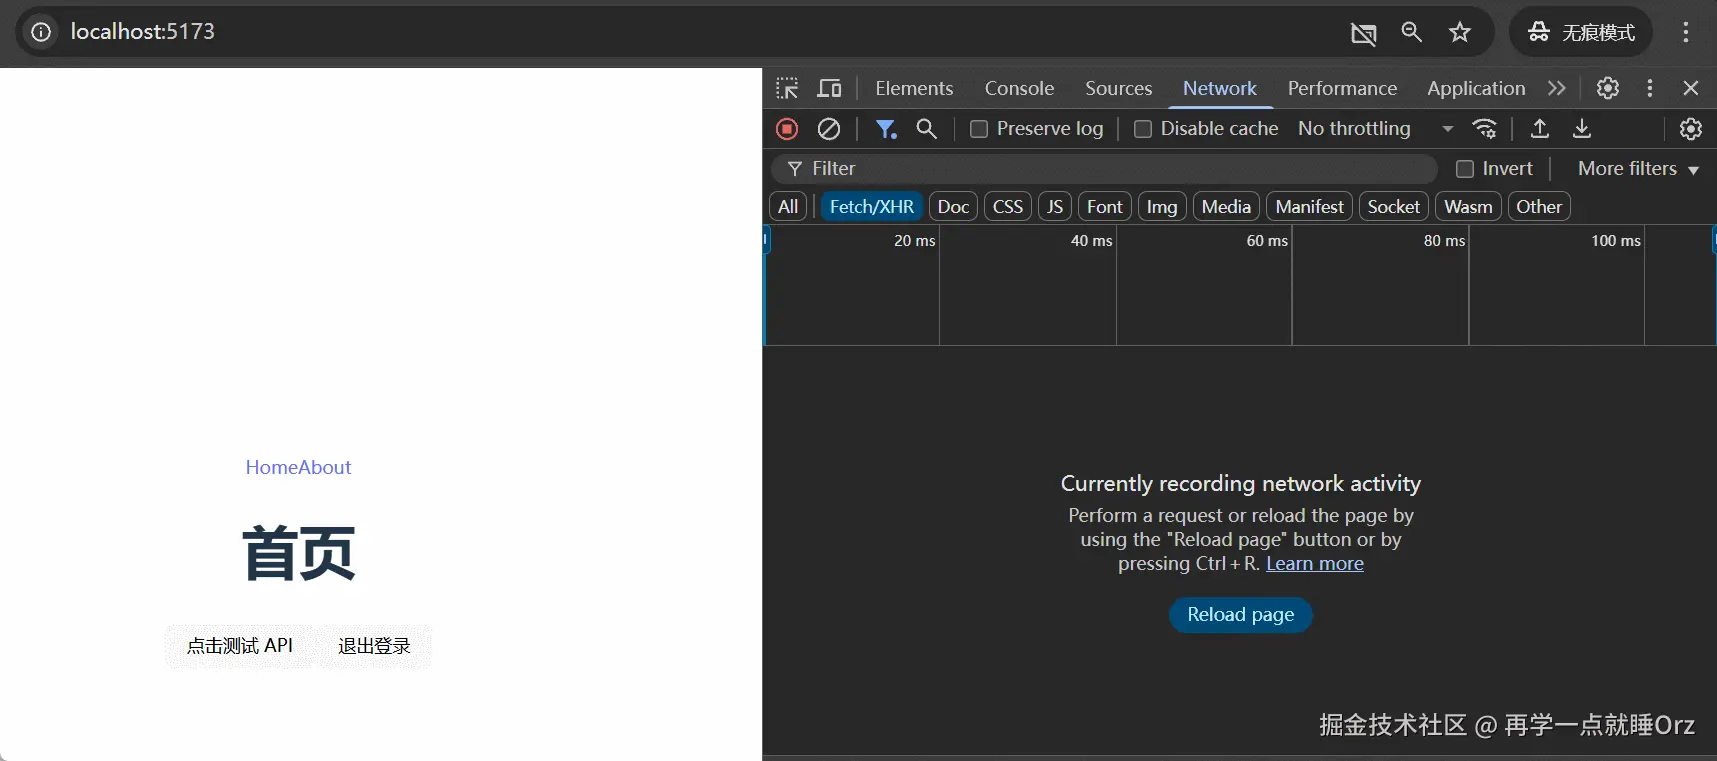Image resolution: width=1717 pixels, height=761 pixels.
Task: Toggle the device toolbar icon
Action: coord(829,88)
